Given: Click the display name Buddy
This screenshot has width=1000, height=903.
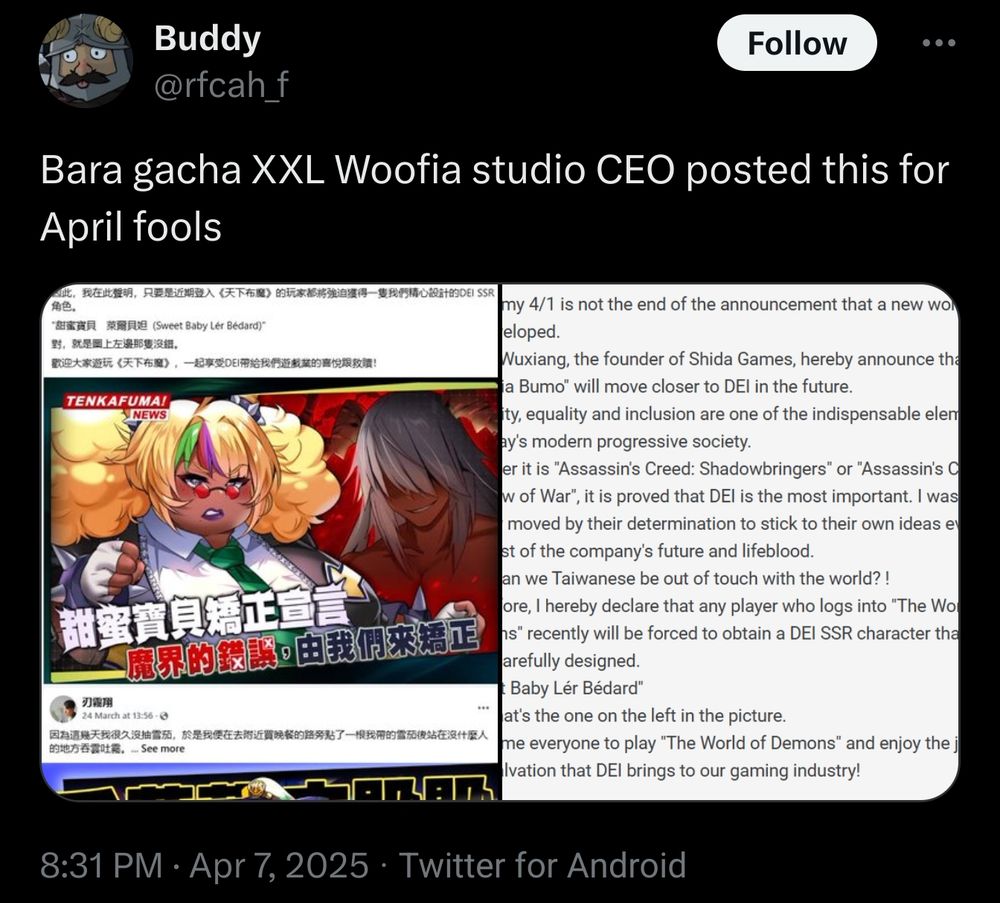Looking at the screenshot, I should click(x=207, y=38).
